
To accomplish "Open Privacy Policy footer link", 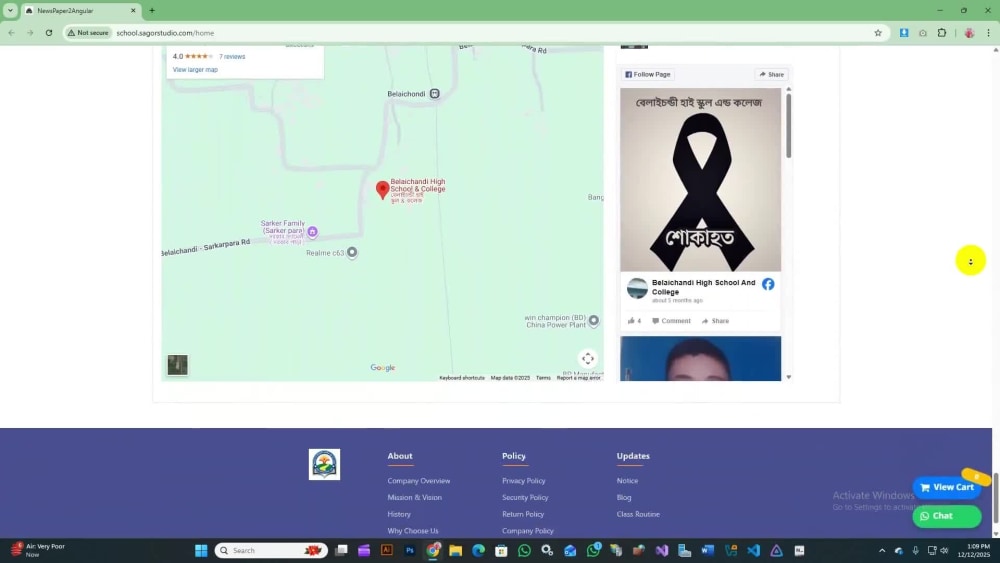I will [x=524, y=481].
